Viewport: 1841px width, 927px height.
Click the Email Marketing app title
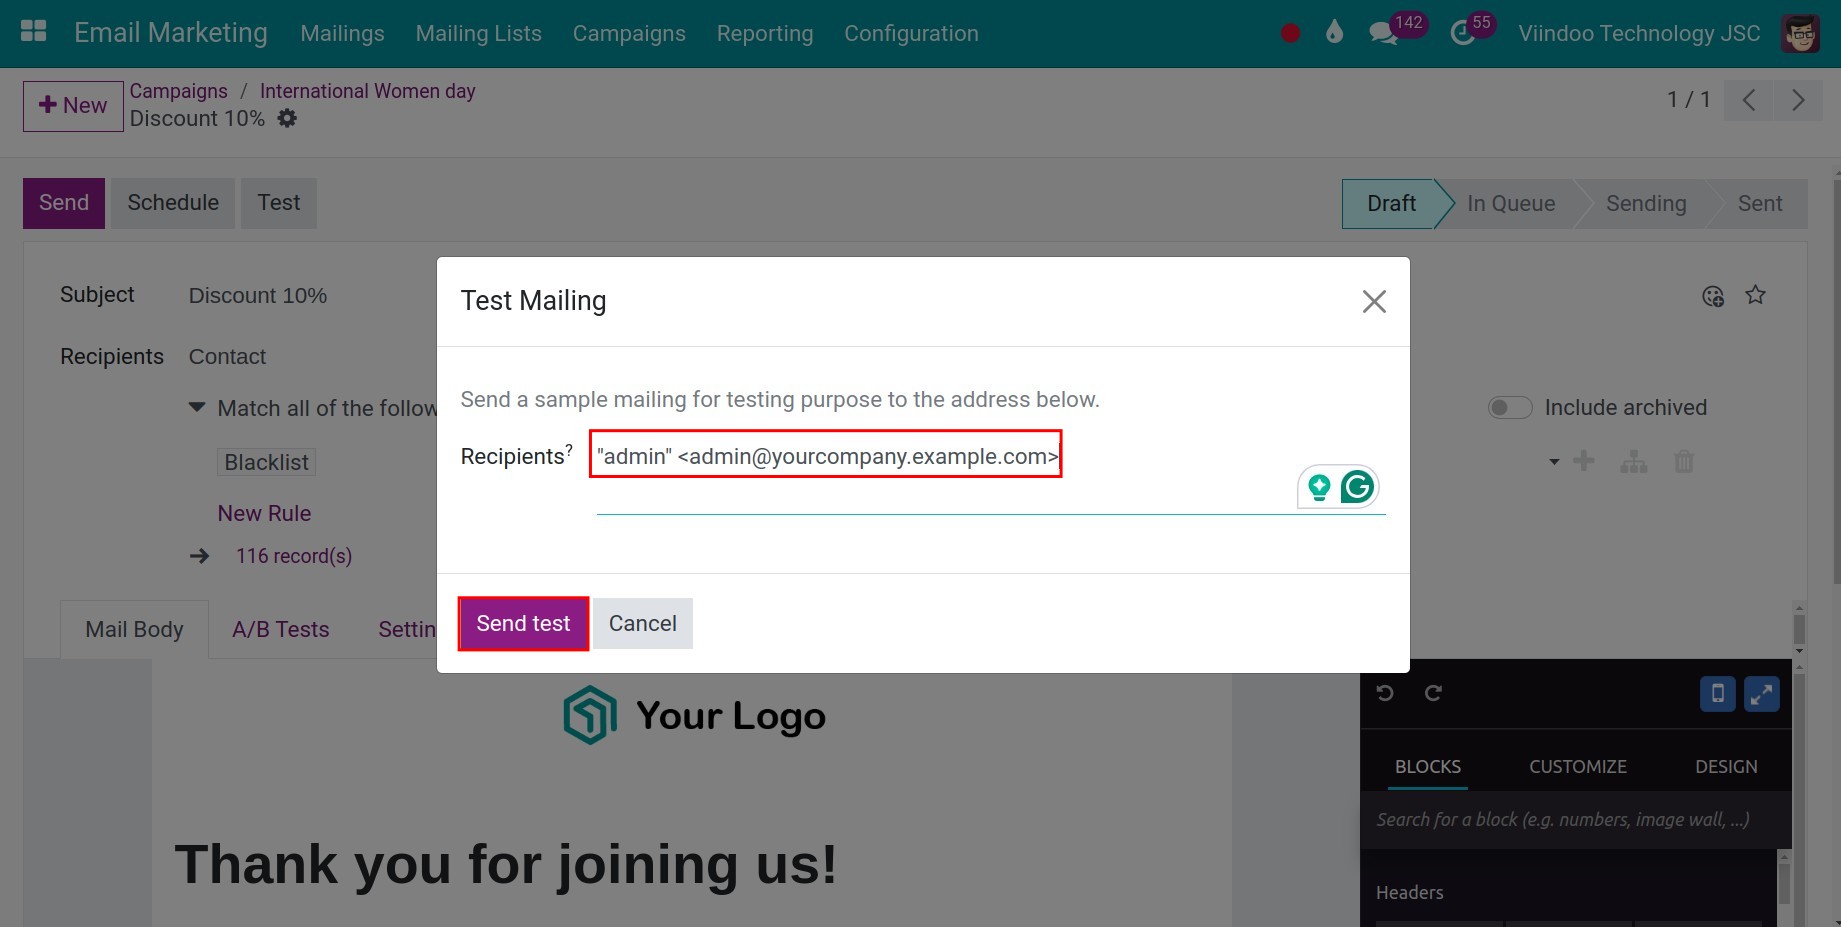click(x=171, y=33)
